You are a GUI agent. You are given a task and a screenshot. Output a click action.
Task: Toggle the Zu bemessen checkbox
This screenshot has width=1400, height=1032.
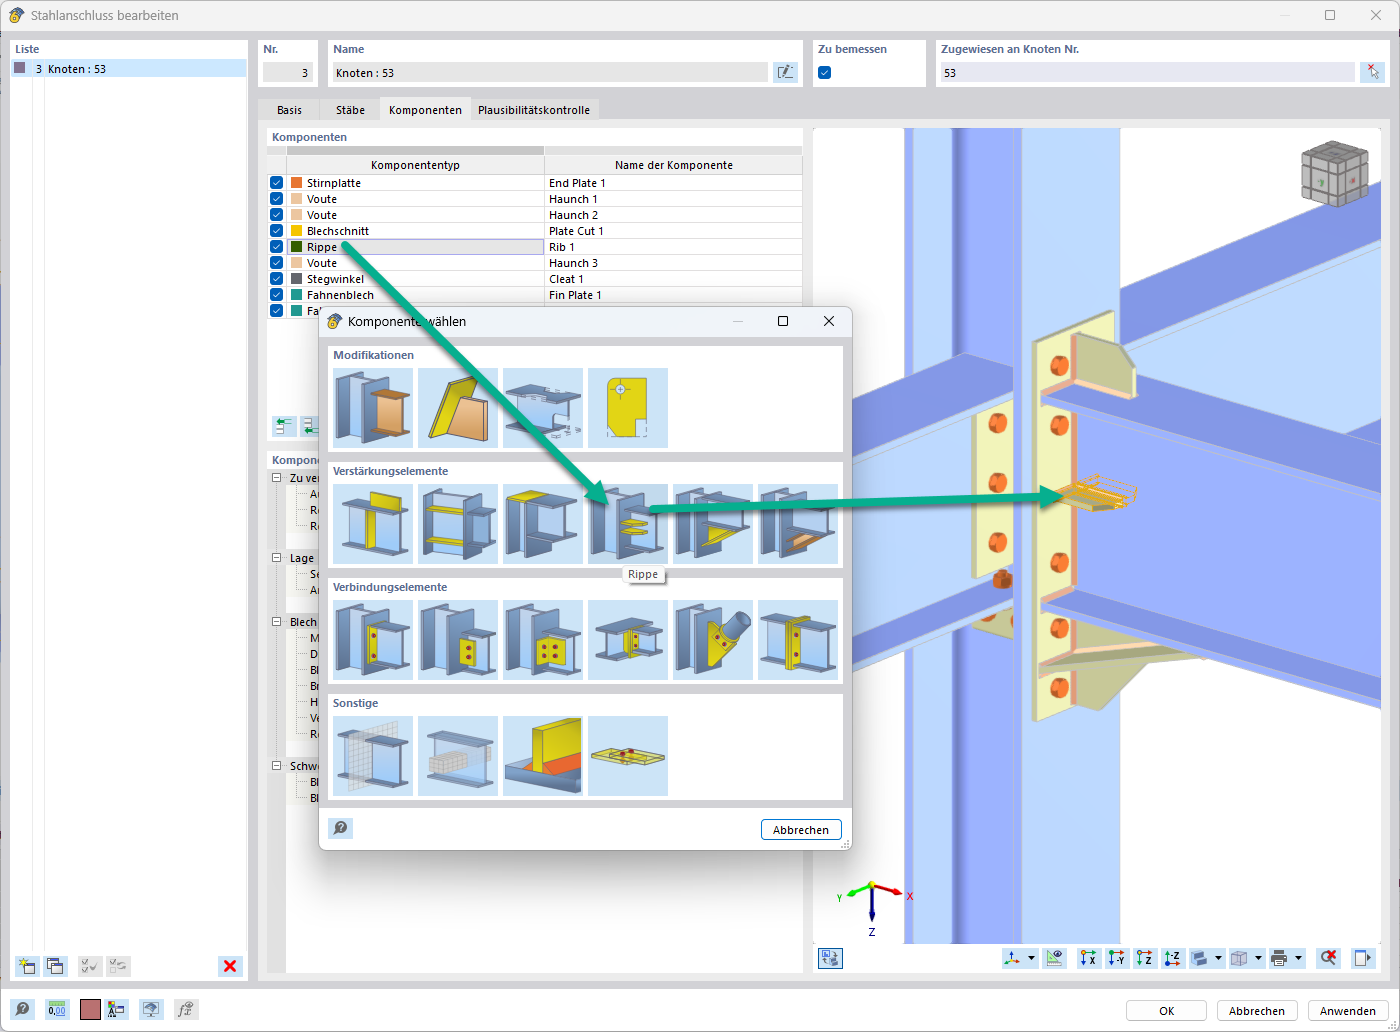[x=825, y=73]
